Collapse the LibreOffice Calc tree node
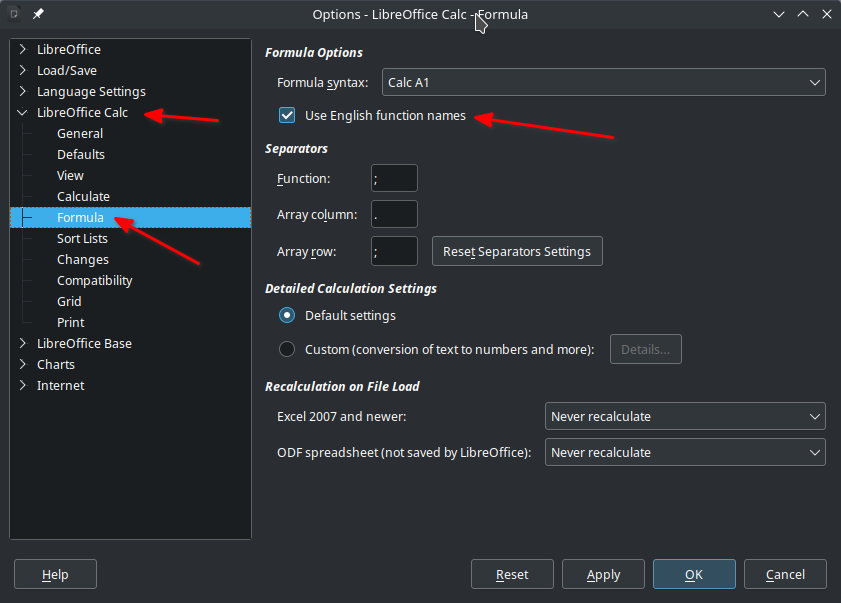Image resolution: width=841 pixels, height=603 pixels. tap(23, 113)
